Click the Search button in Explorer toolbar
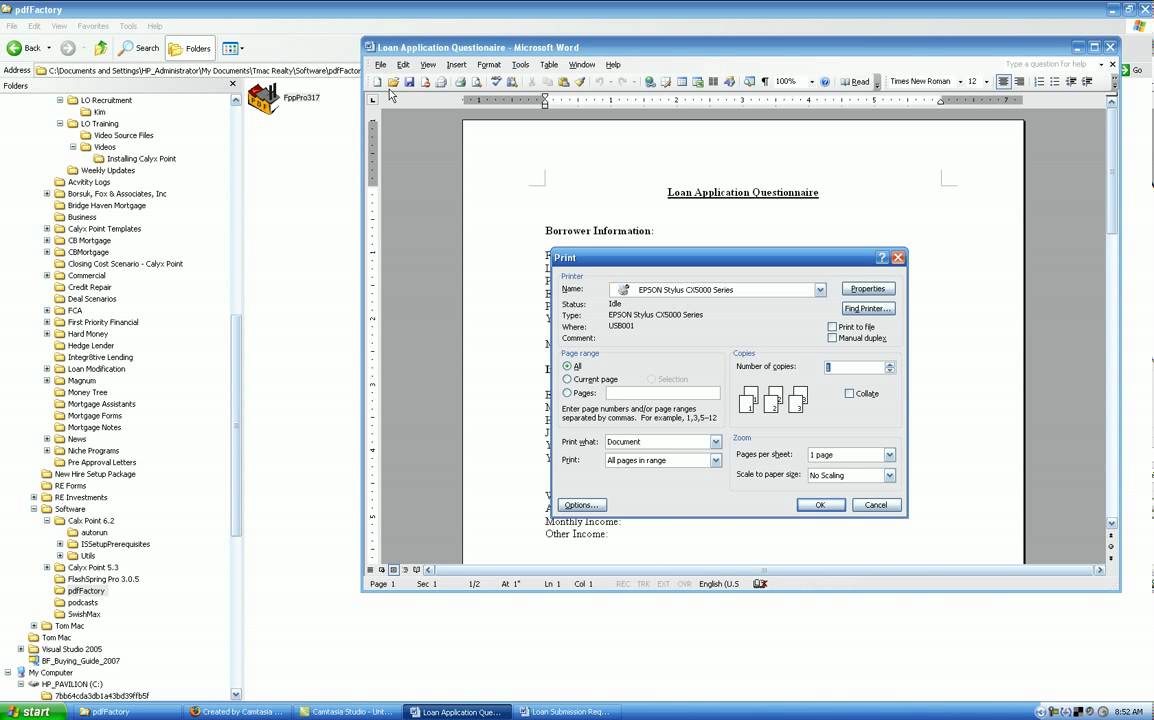This screenshot has height=720, width=1154. pyautogui.click(x=139, y=48)
